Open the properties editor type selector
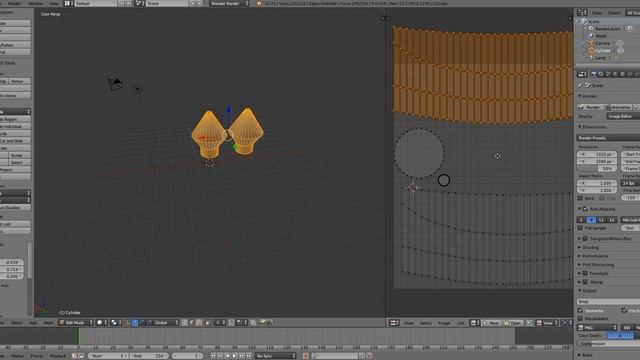 coord(582,74)
